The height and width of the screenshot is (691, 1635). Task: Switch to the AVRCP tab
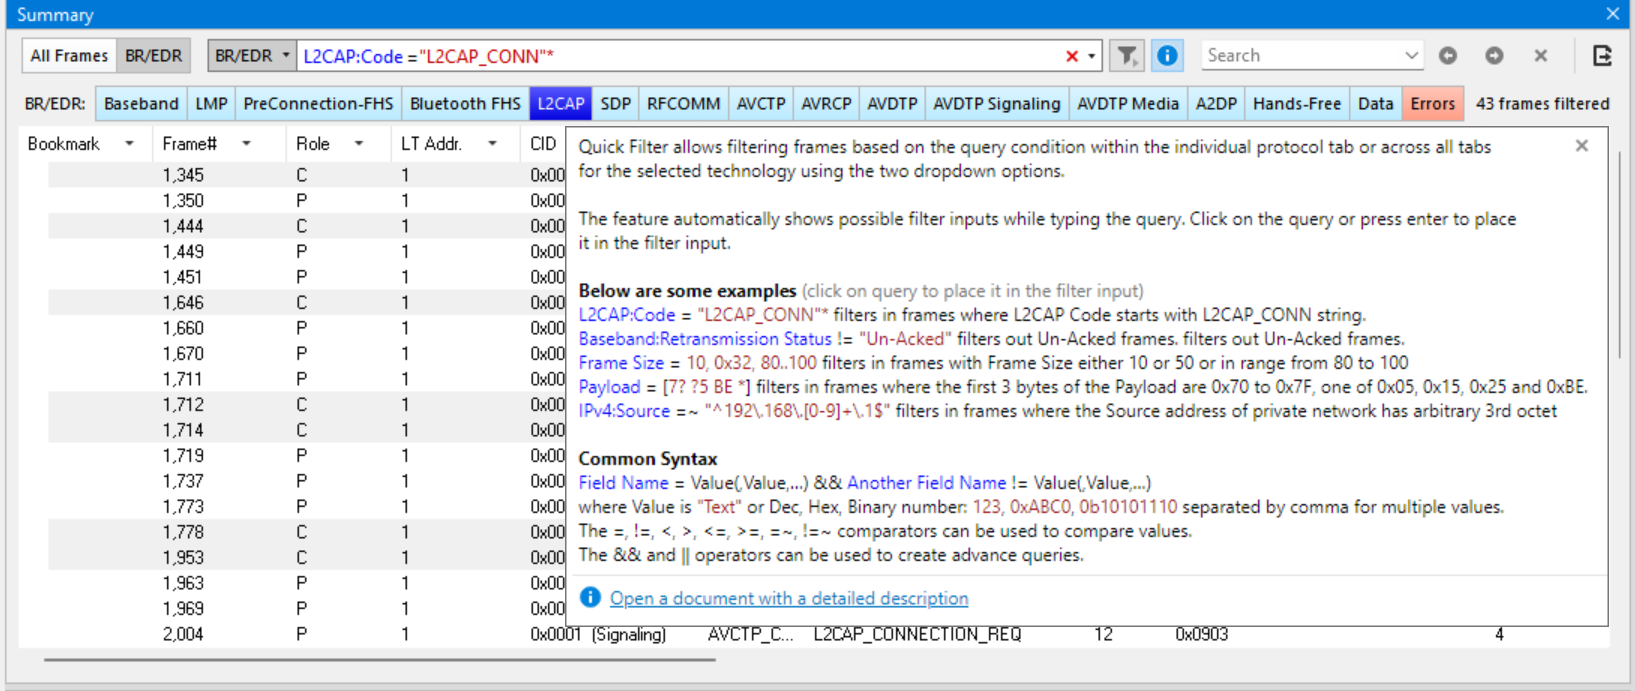pos(826,104)
